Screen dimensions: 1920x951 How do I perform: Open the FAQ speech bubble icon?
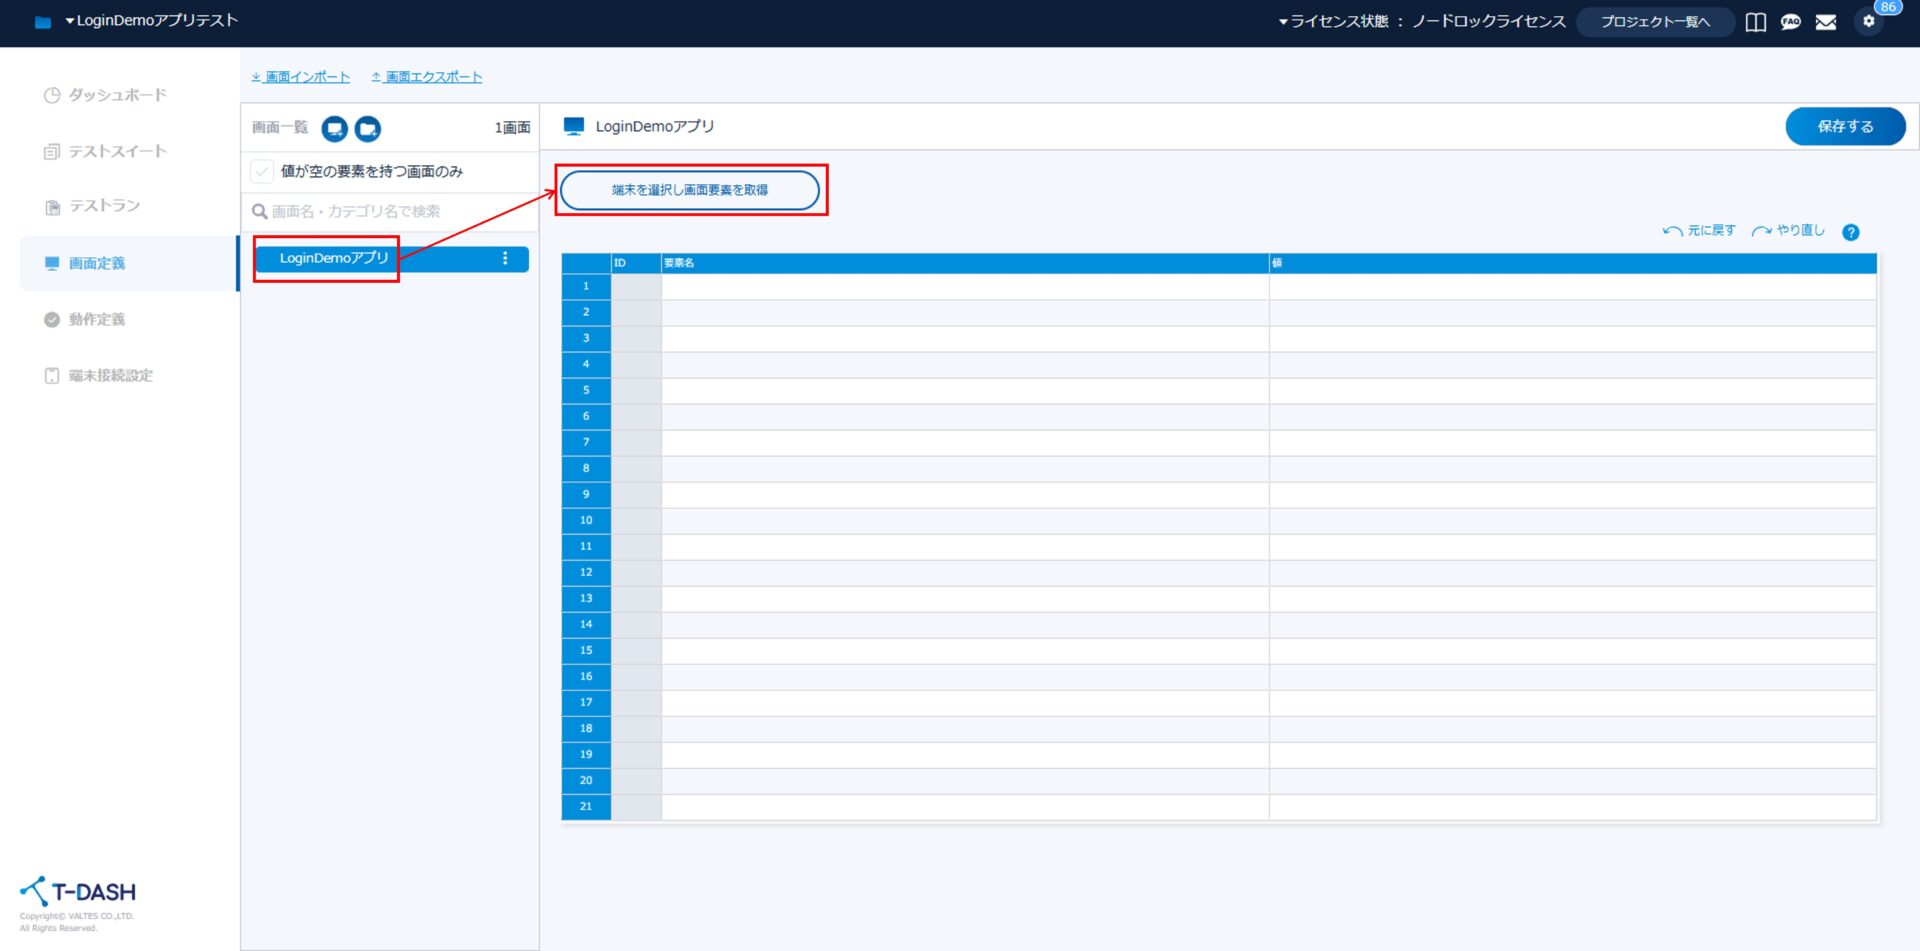coord(1790,22)
